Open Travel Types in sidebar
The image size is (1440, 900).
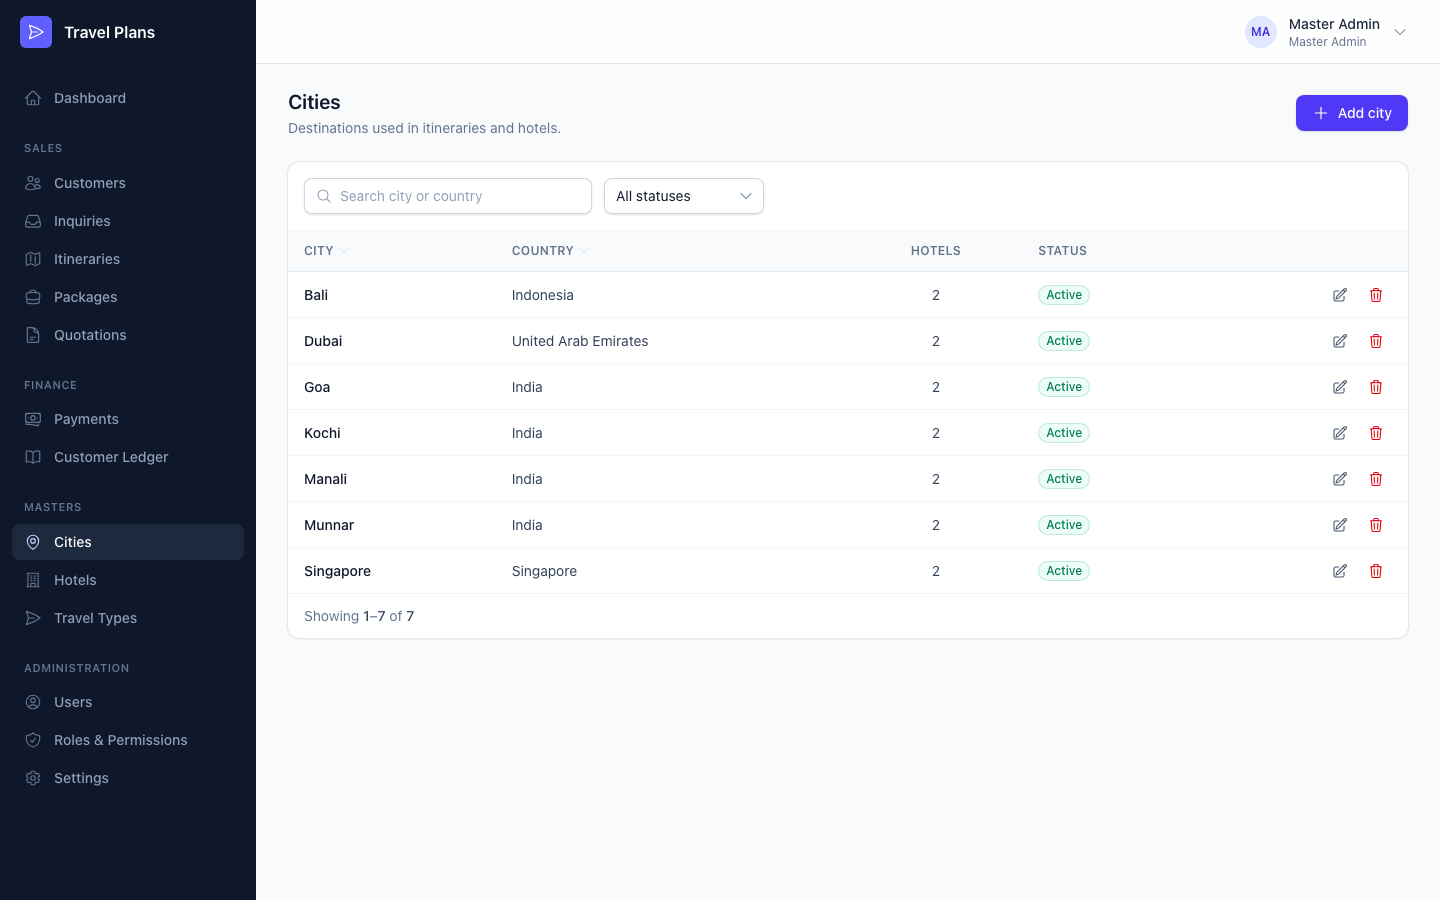[128, 618]
